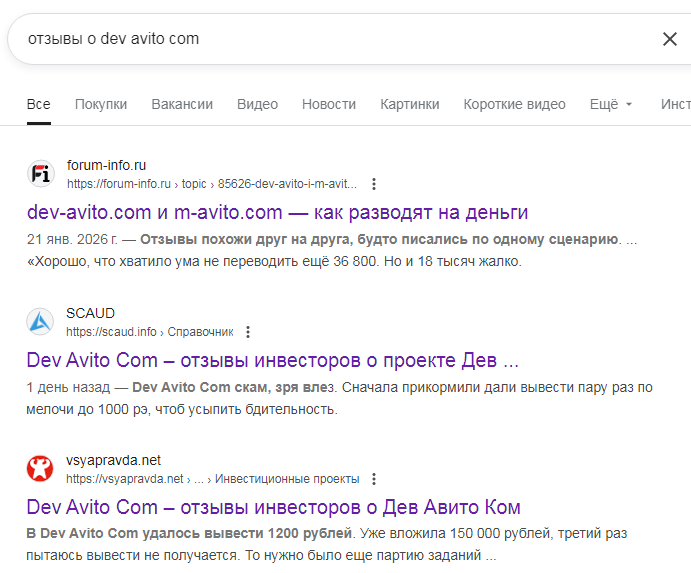Click the snippet 'Отзывы похожи друг на друга'

(x=246, y=239)
